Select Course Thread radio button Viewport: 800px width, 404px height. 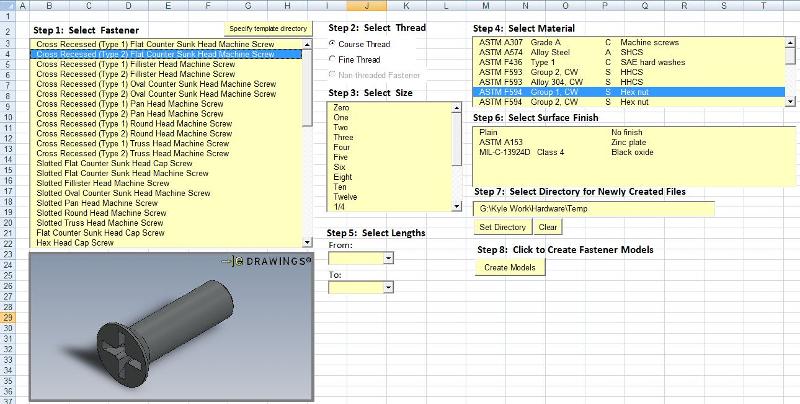pyautogui.click(x=332, y=44)
